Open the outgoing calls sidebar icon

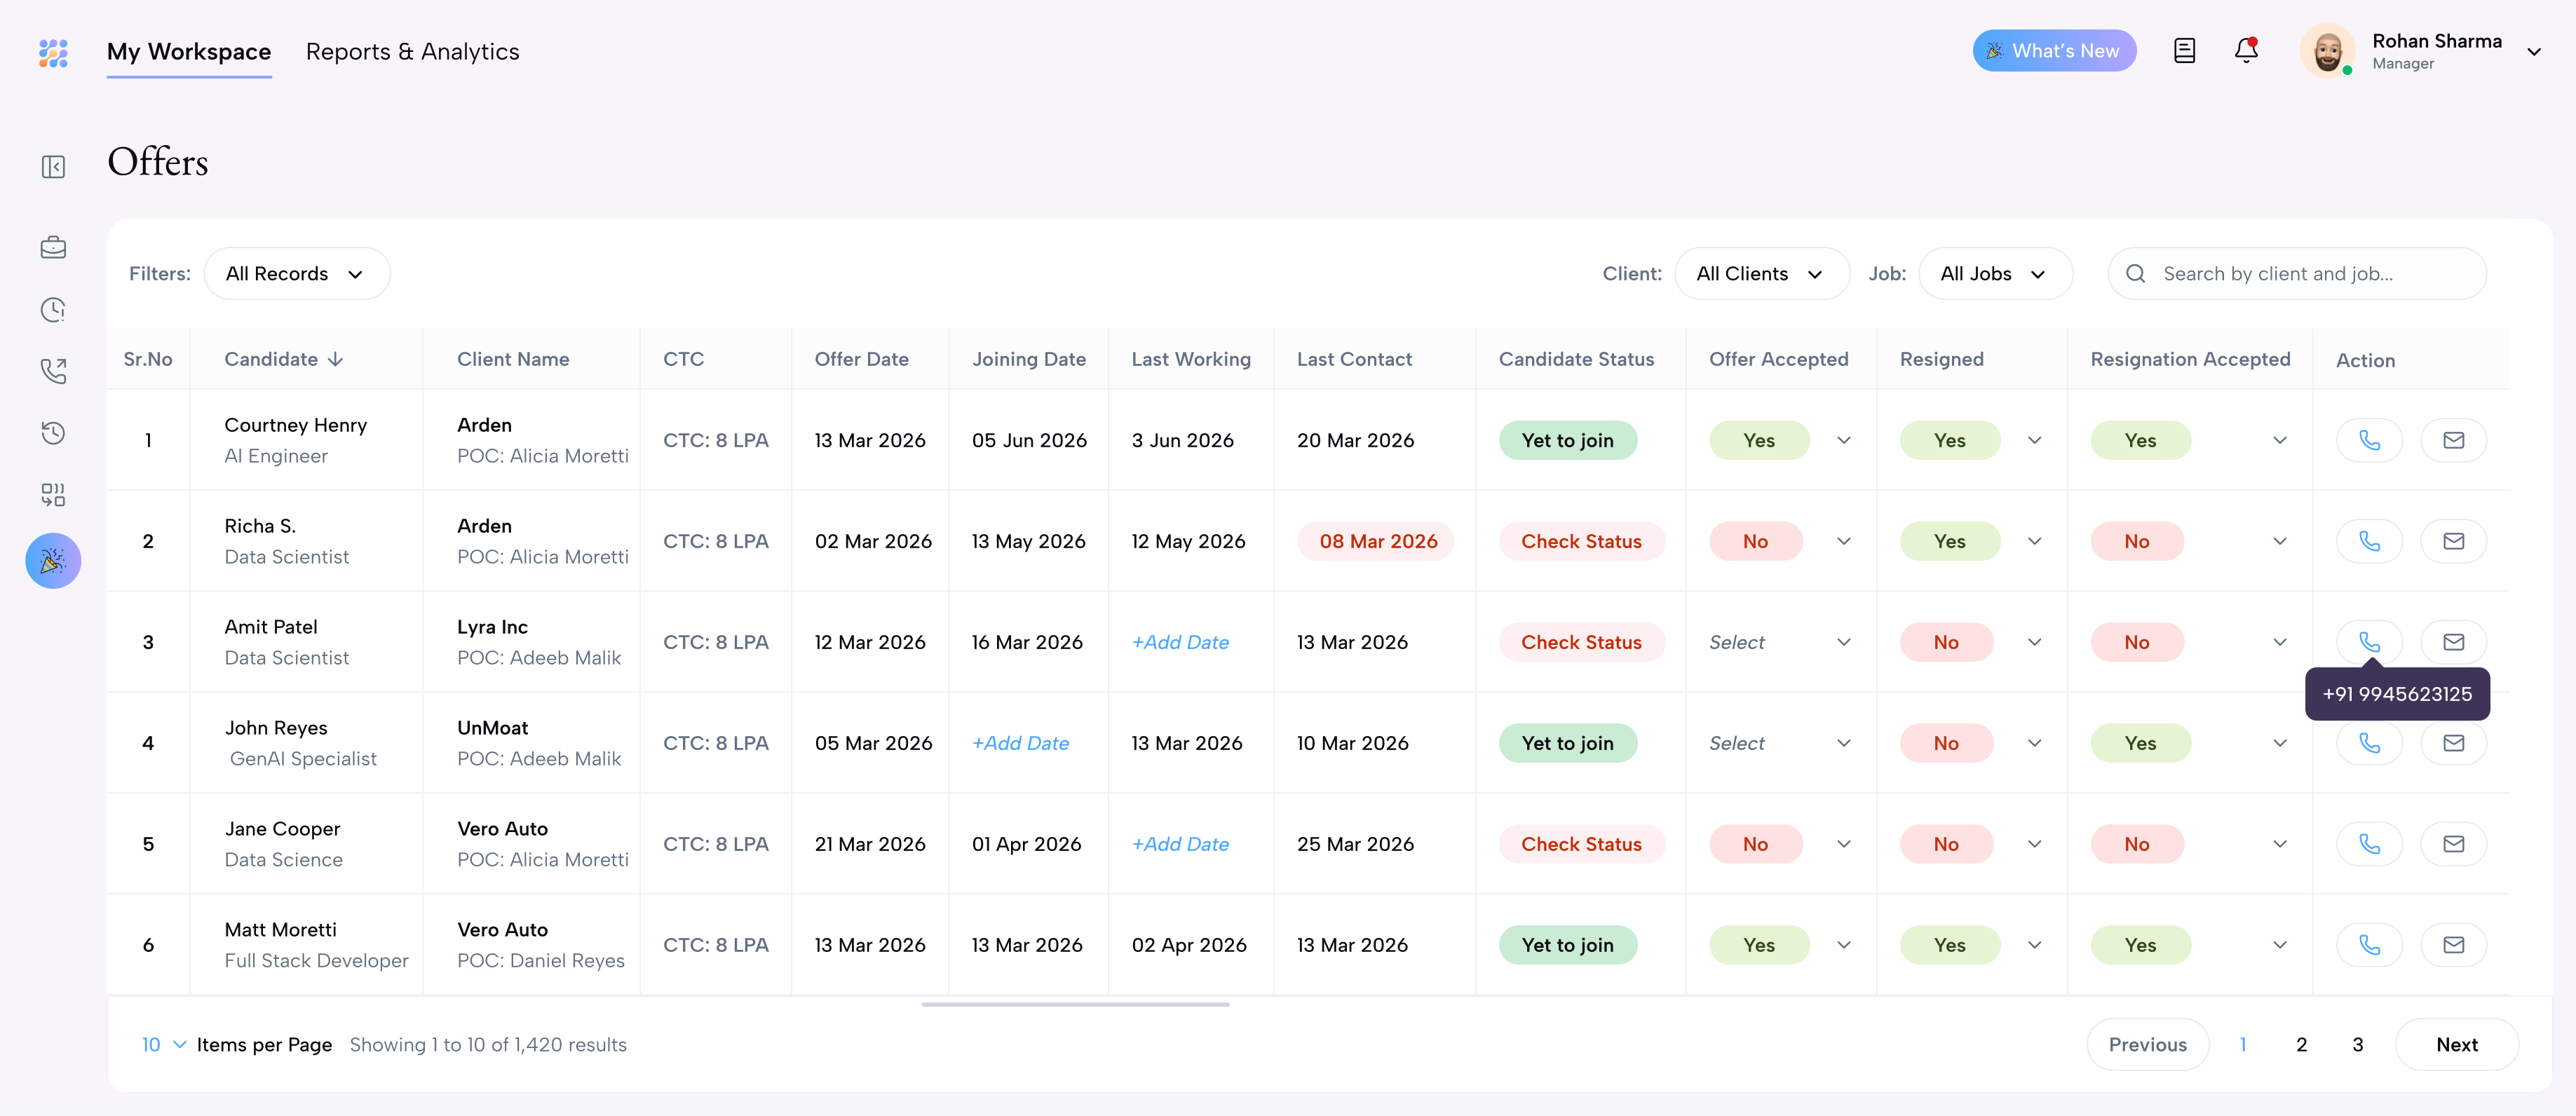[53, 371]
